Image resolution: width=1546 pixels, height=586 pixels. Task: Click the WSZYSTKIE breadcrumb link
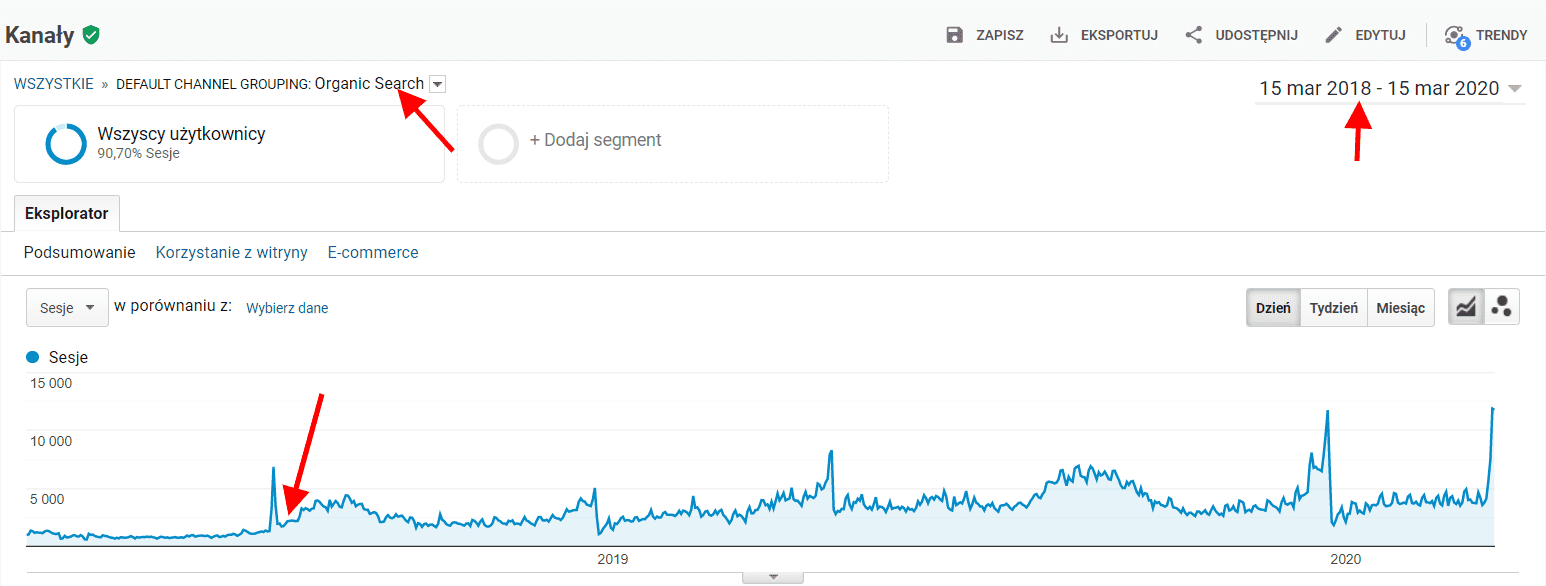[x=54, y=84]
